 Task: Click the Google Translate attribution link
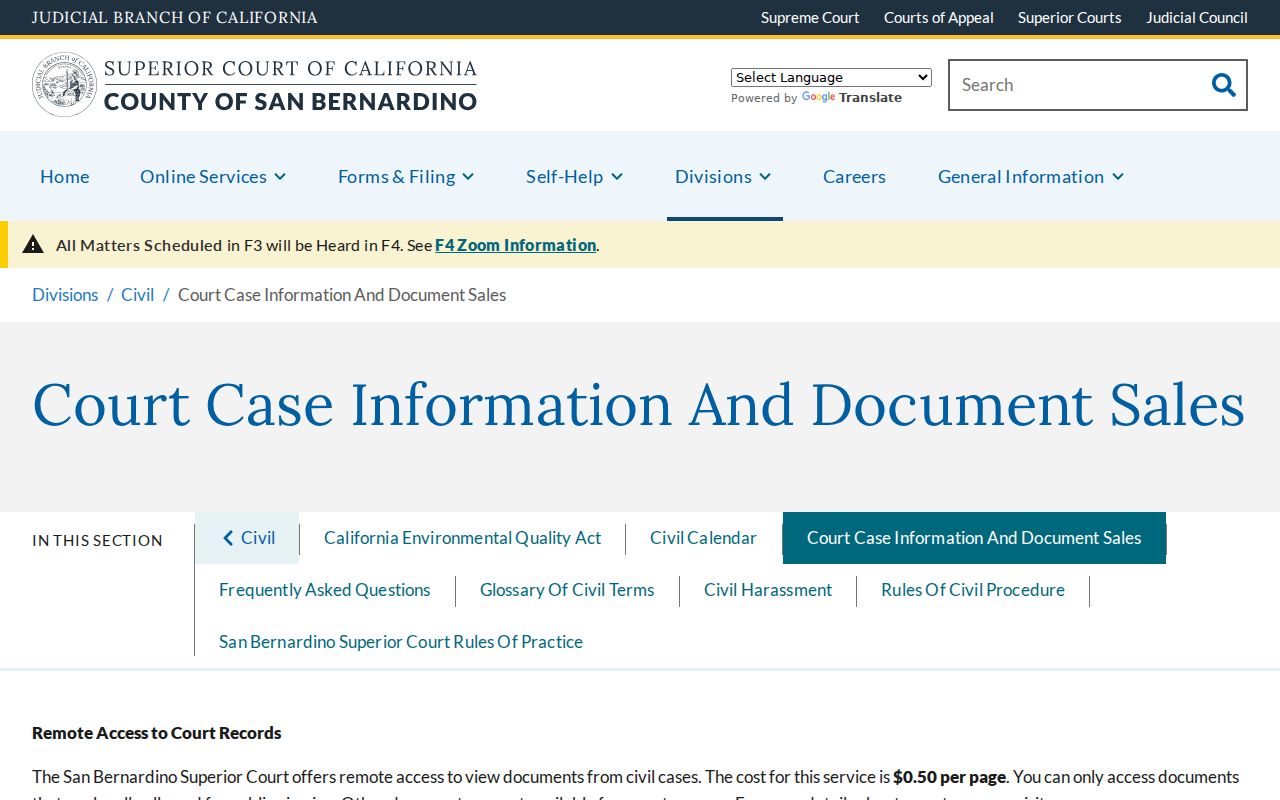(852, 98)
